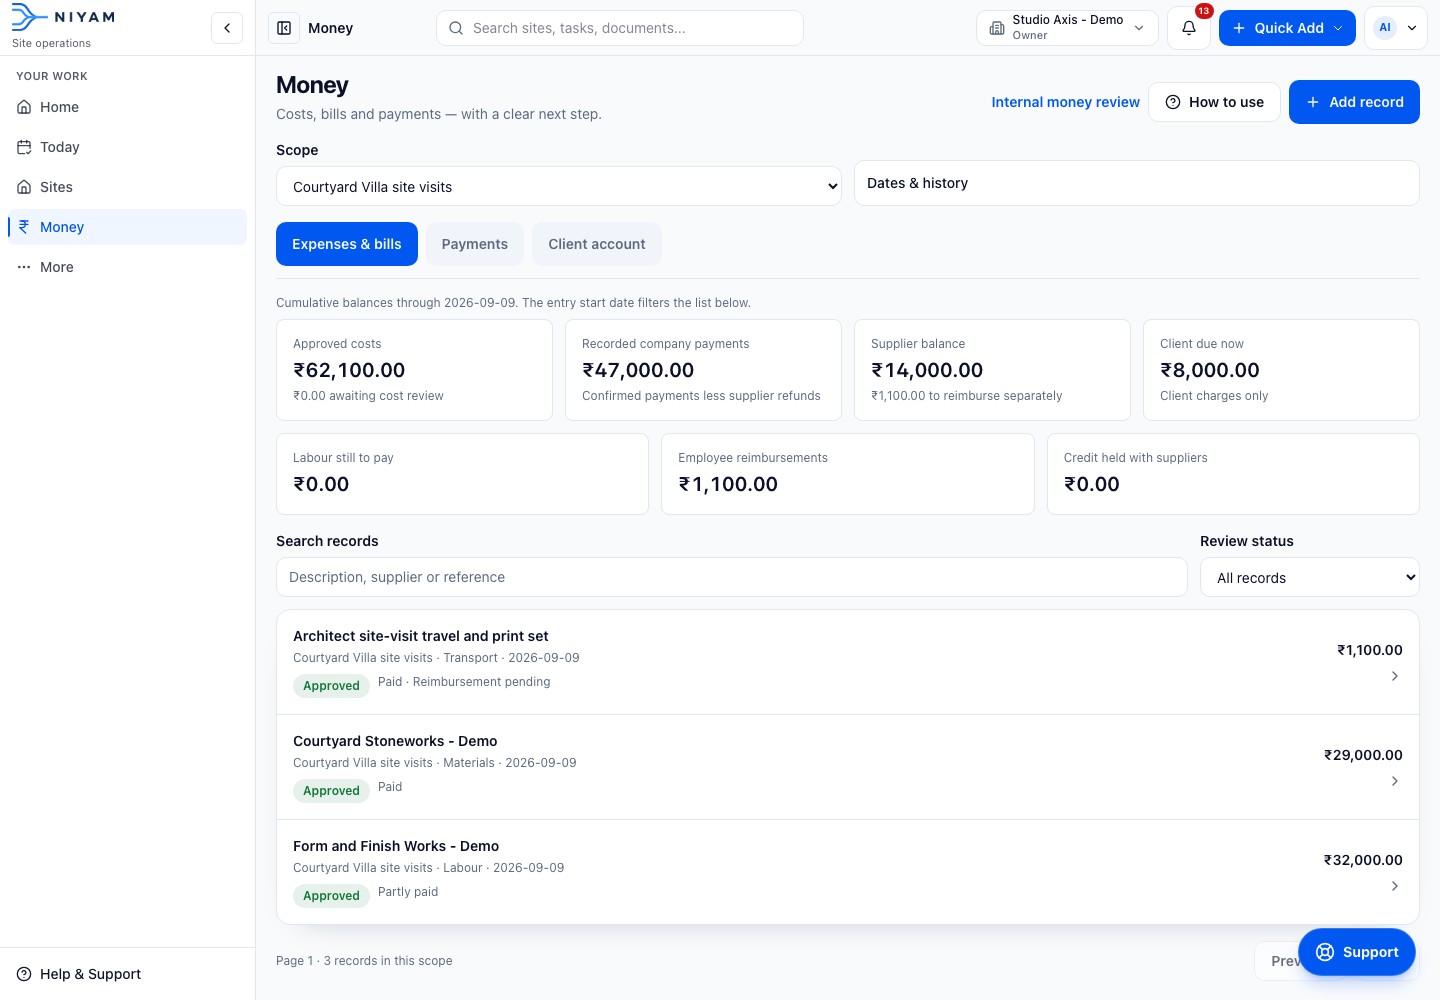This screenshot has width=1440, height=1000.
Task: Open the AI avatar account menu
Action: click(x=1396, y=28)
